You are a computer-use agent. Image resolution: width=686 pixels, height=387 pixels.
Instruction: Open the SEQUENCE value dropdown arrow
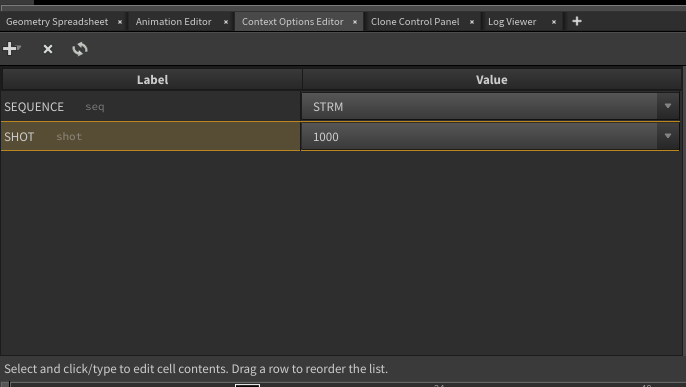pos(668,106)
